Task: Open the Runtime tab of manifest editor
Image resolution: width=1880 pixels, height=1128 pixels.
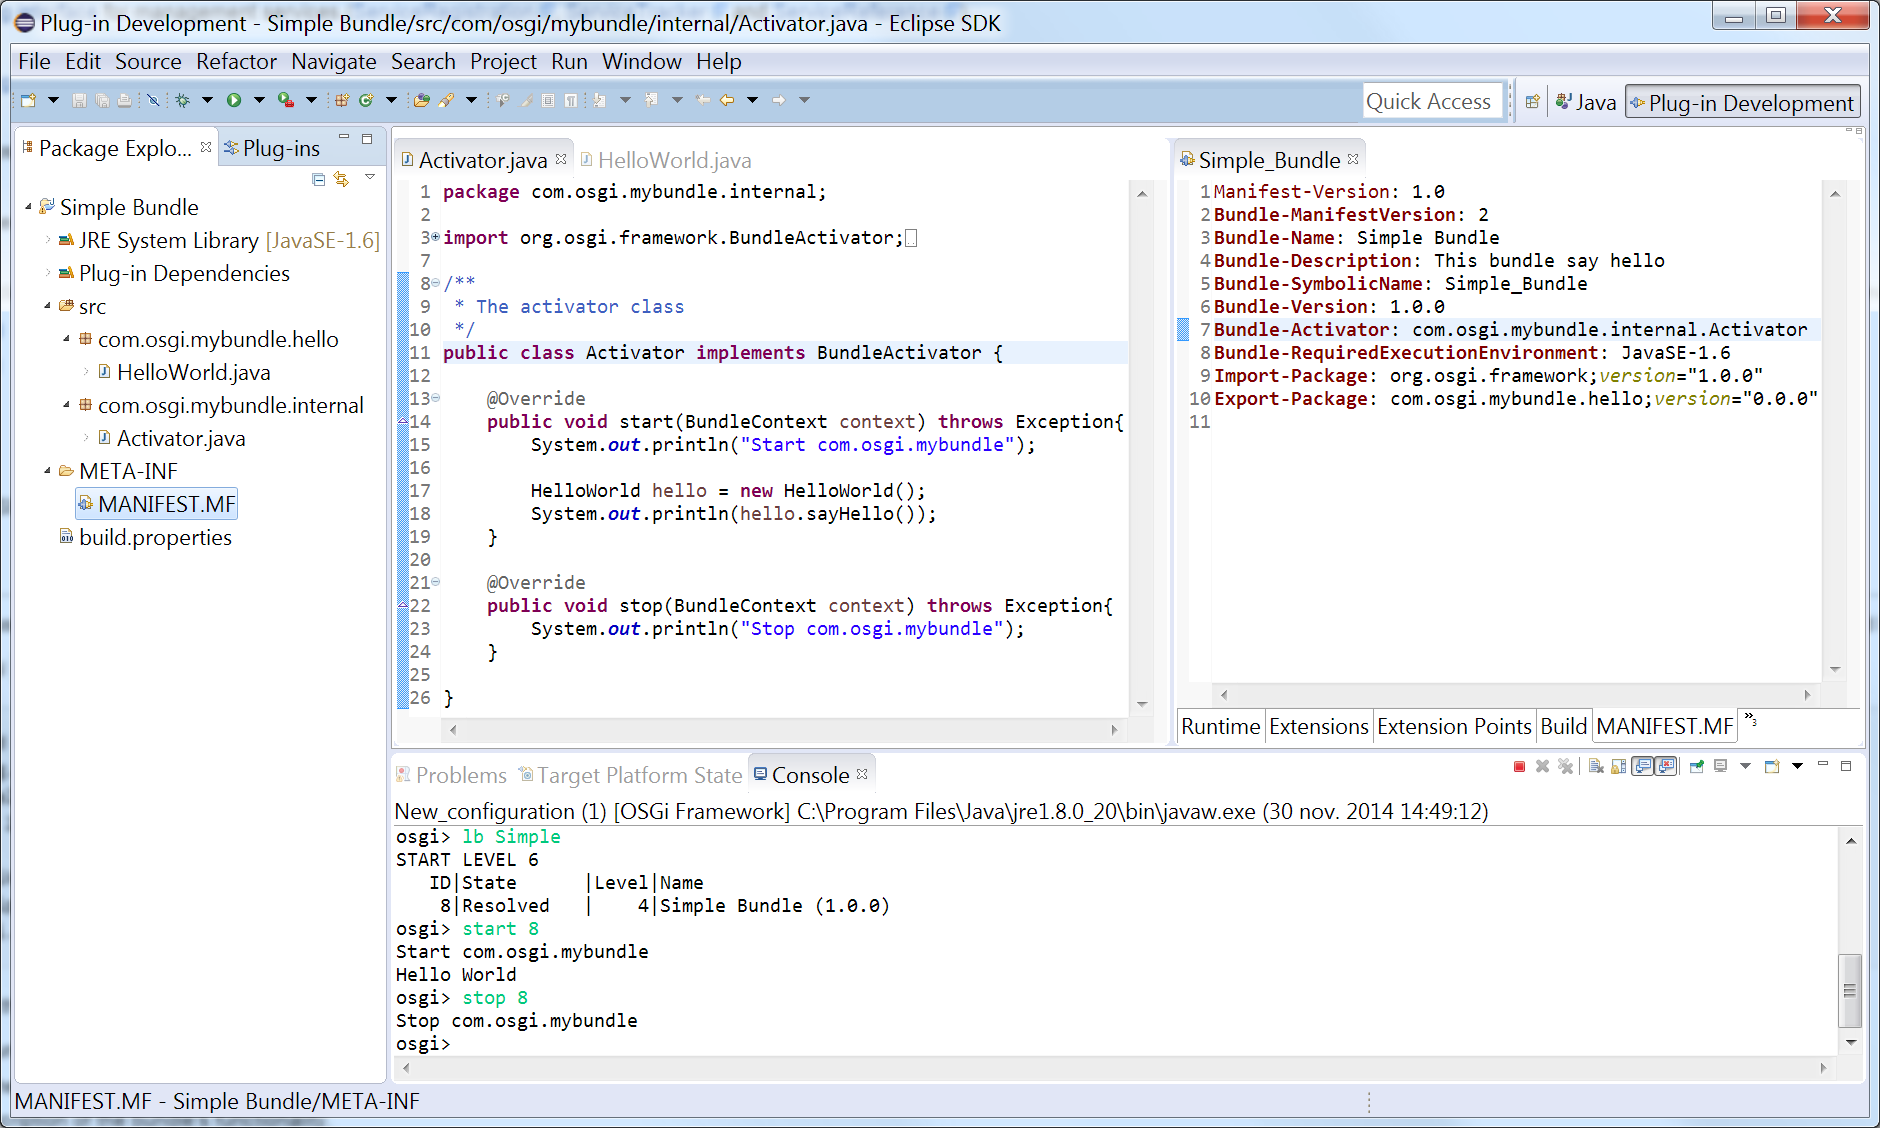Action: (1220, 726)
